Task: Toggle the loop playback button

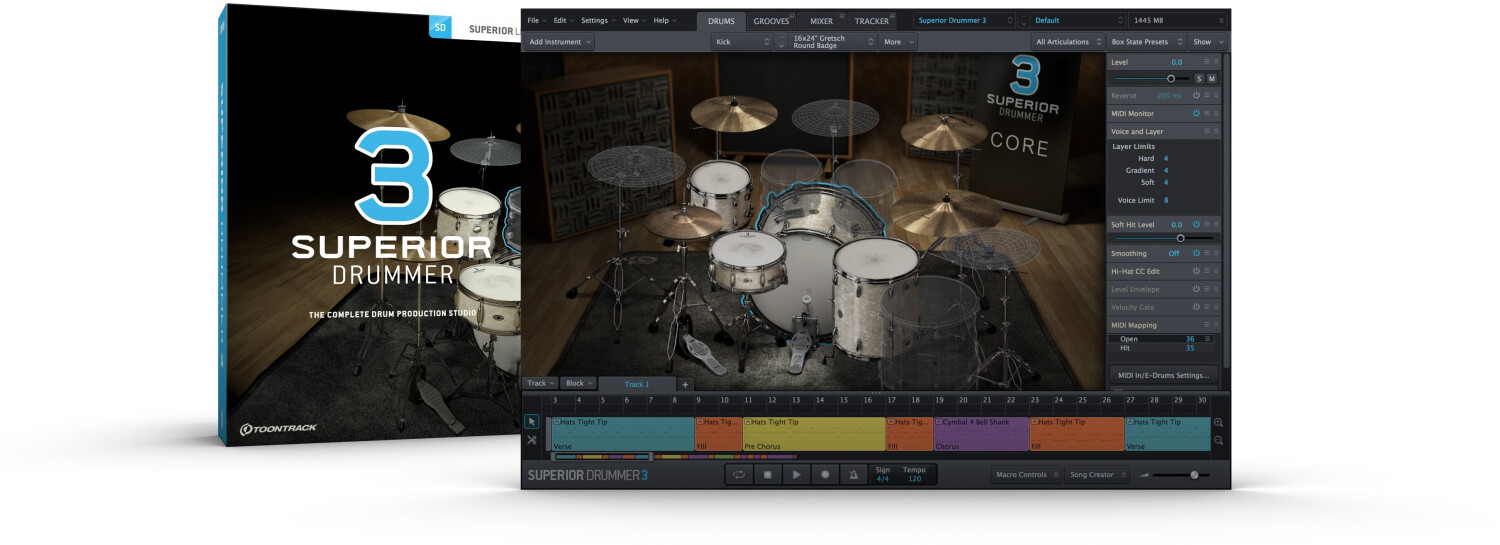Action: pos(739,475)
